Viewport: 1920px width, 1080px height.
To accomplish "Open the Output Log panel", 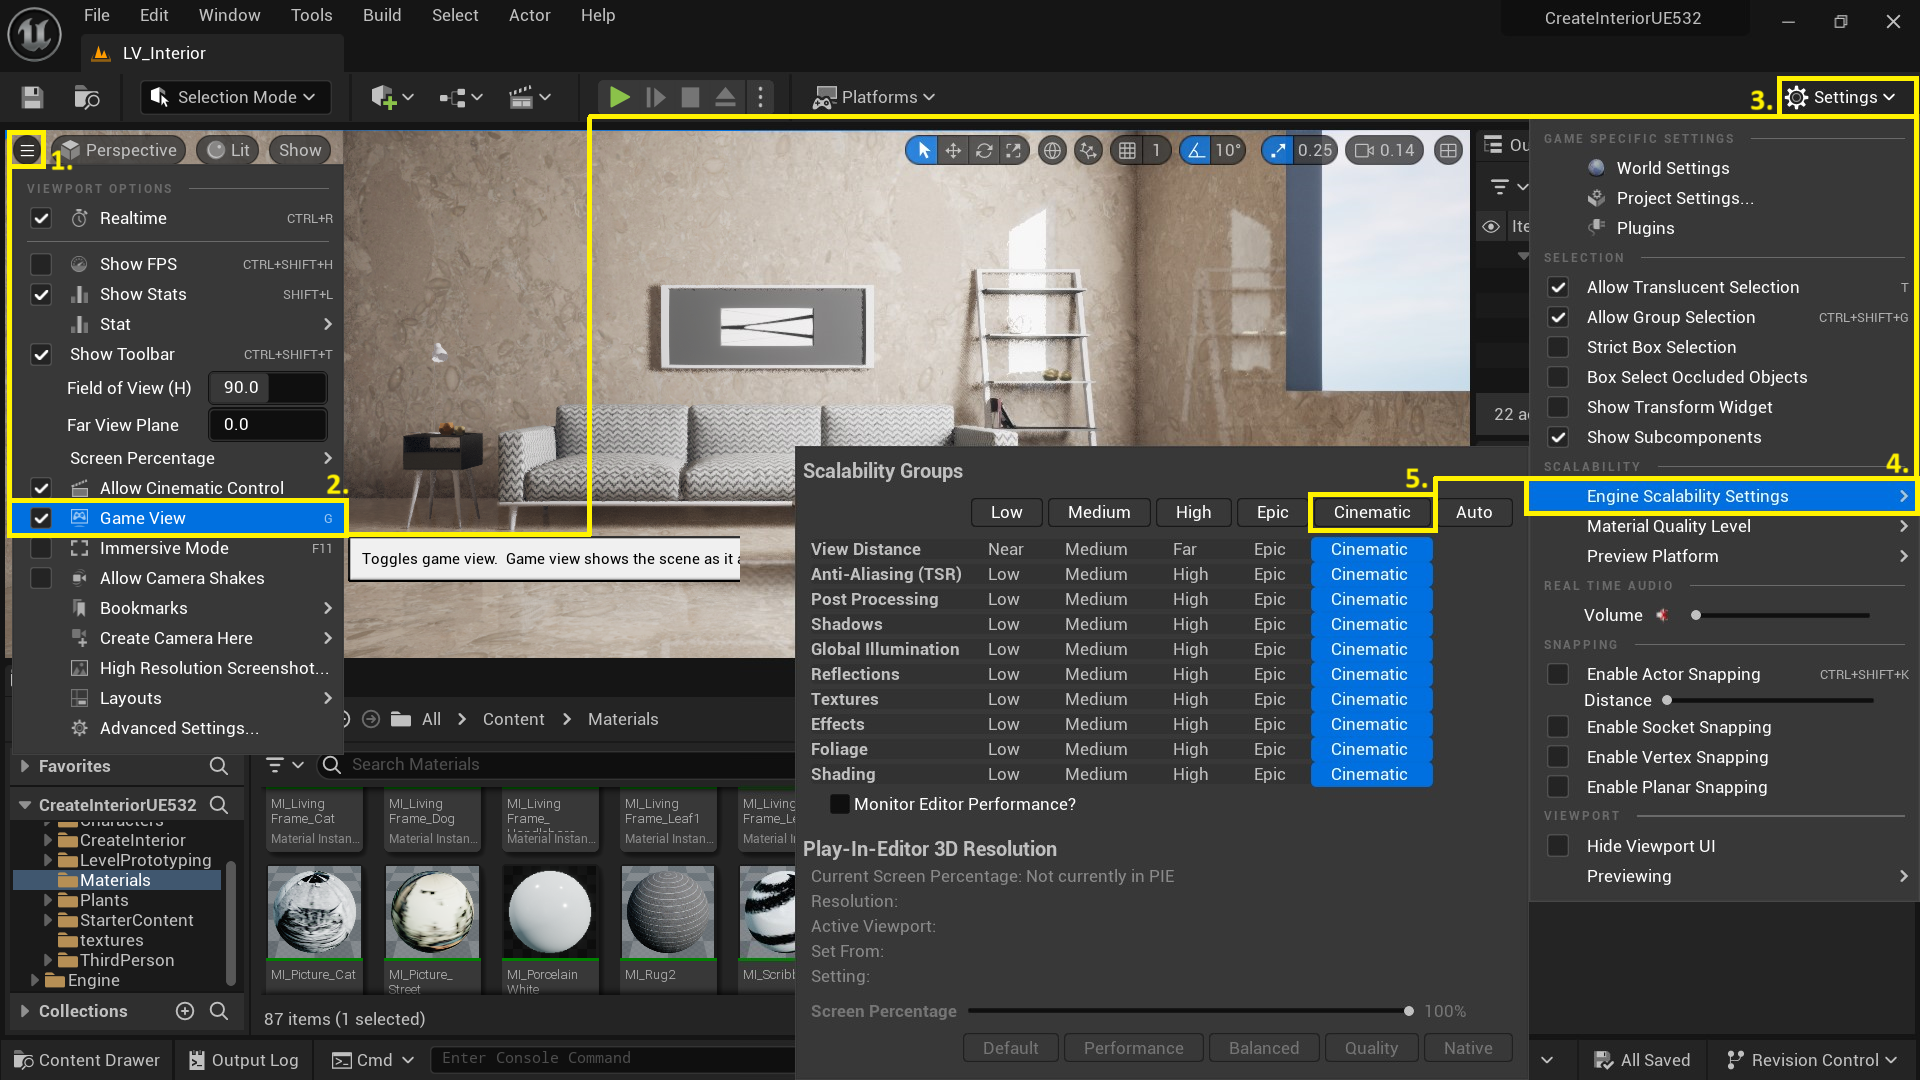I will click(243, 1059).
